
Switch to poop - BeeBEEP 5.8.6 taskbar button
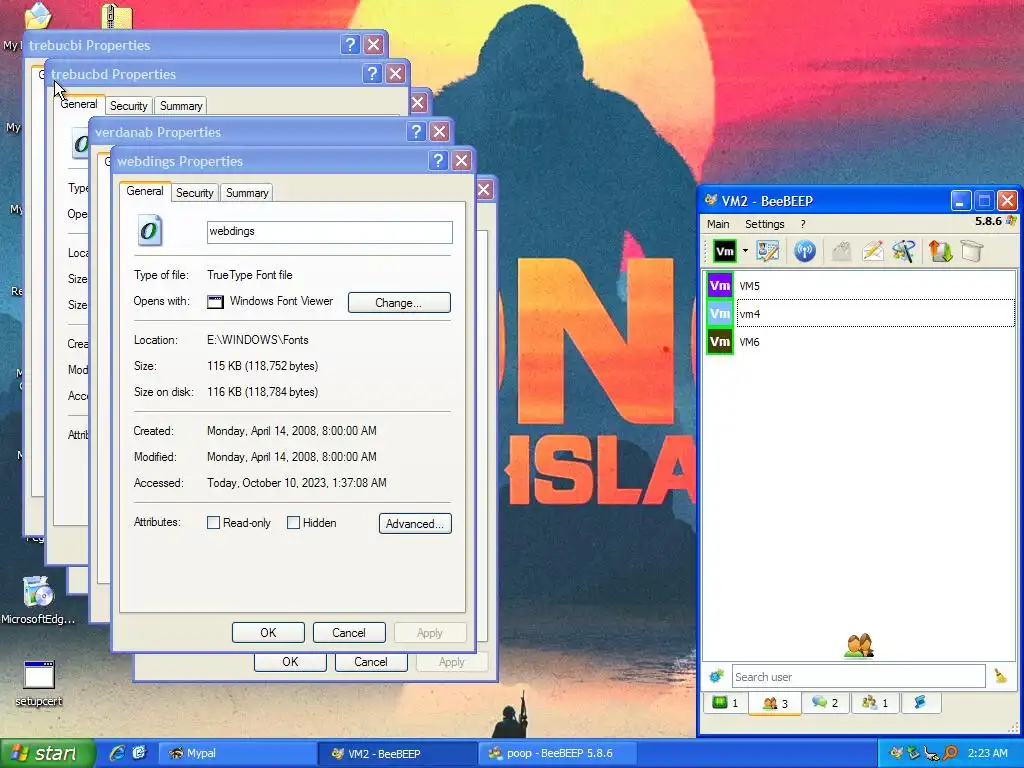[x=558, y=753]
